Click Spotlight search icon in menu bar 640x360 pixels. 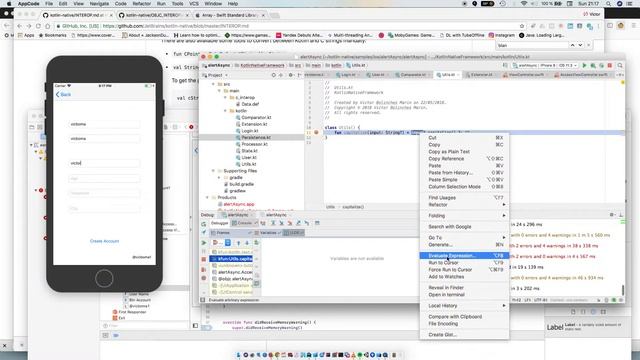(609, 4)
